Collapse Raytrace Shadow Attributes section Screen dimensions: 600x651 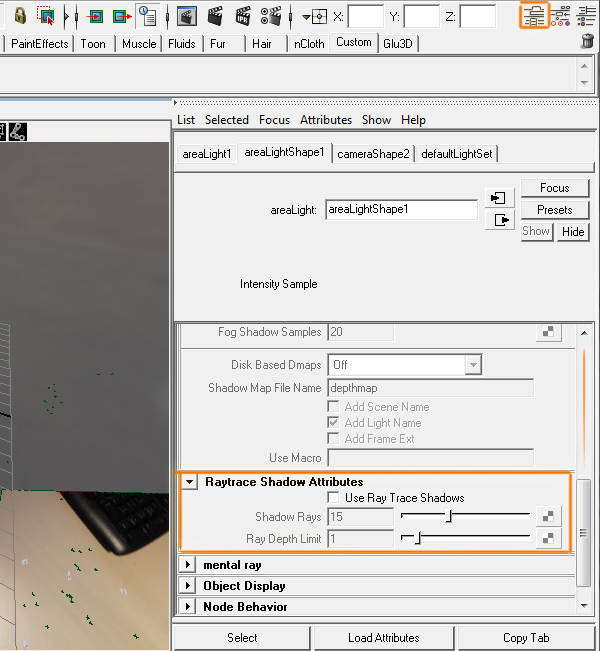click(189, 482)
